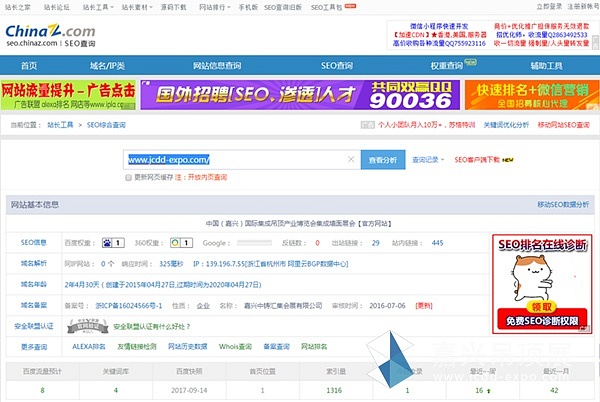Image resolution: width=600 pixels, height=402 pixels.
Task: Click the 备案查询 link
Action: pos(276,347)
